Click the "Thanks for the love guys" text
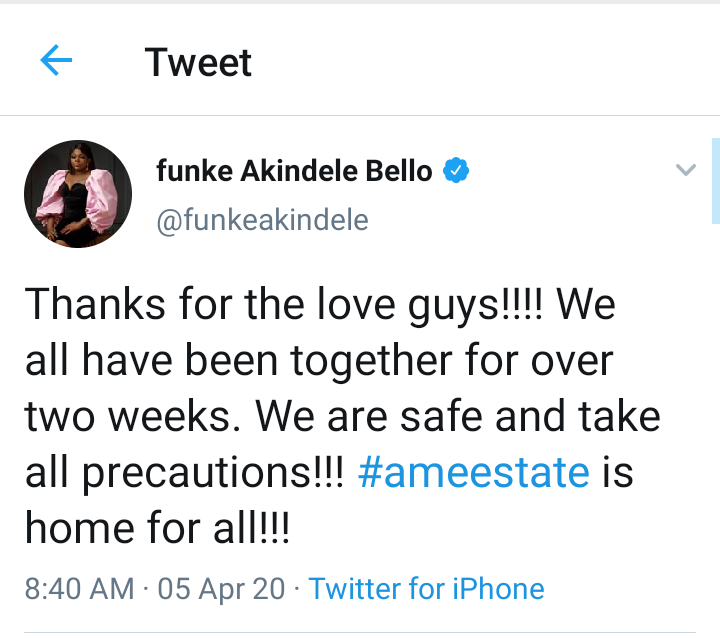This screenshot has height=638, width=720. coord(262,305)
